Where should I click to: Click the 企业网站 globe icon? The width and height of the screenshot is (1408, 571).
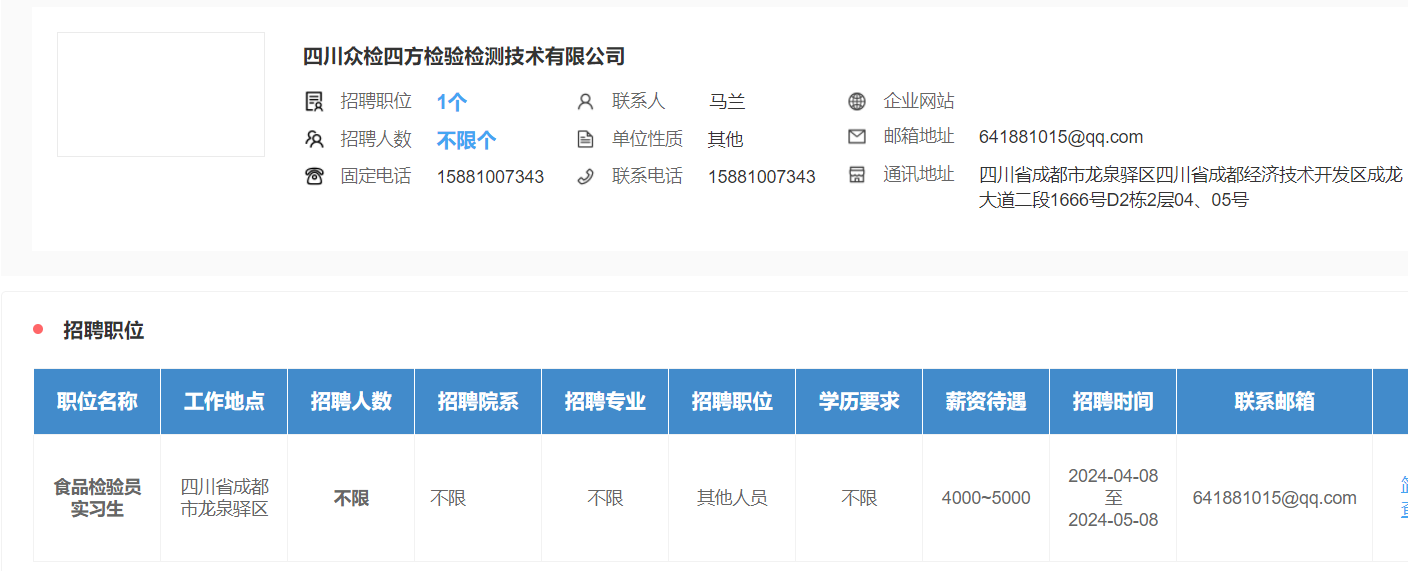point(857,101)
